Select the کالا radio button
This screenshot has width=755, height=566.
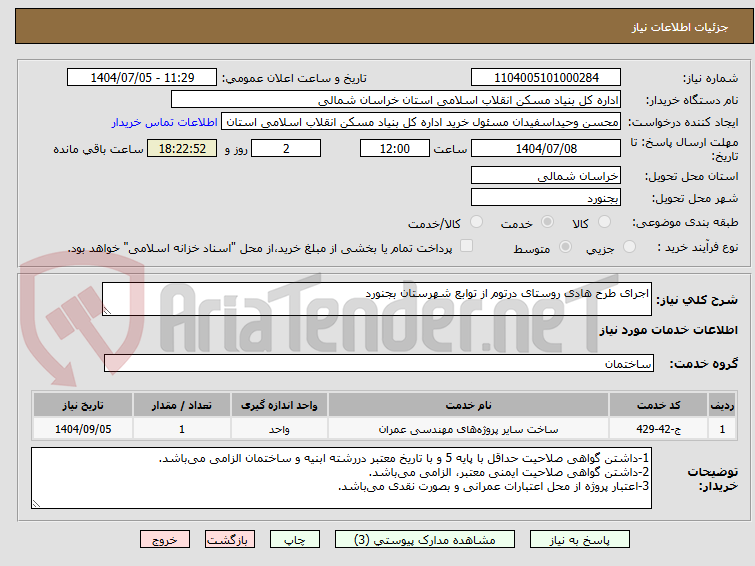[x=604, y=222]
